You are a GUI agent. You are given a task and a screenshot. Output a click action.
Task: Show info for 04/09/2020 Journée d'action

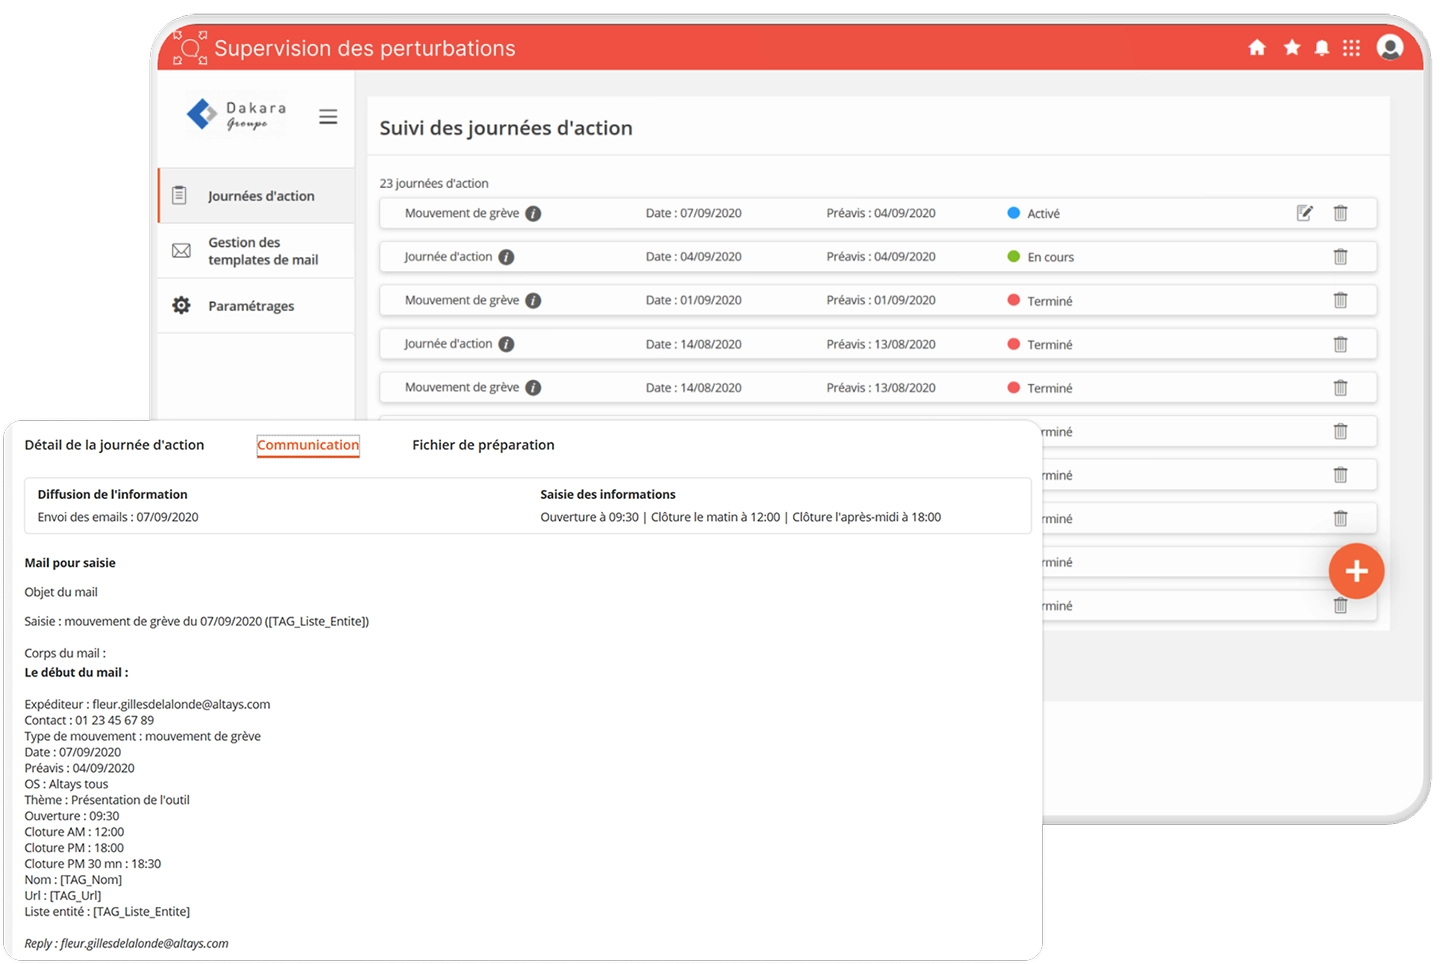[x=506, y=257]
